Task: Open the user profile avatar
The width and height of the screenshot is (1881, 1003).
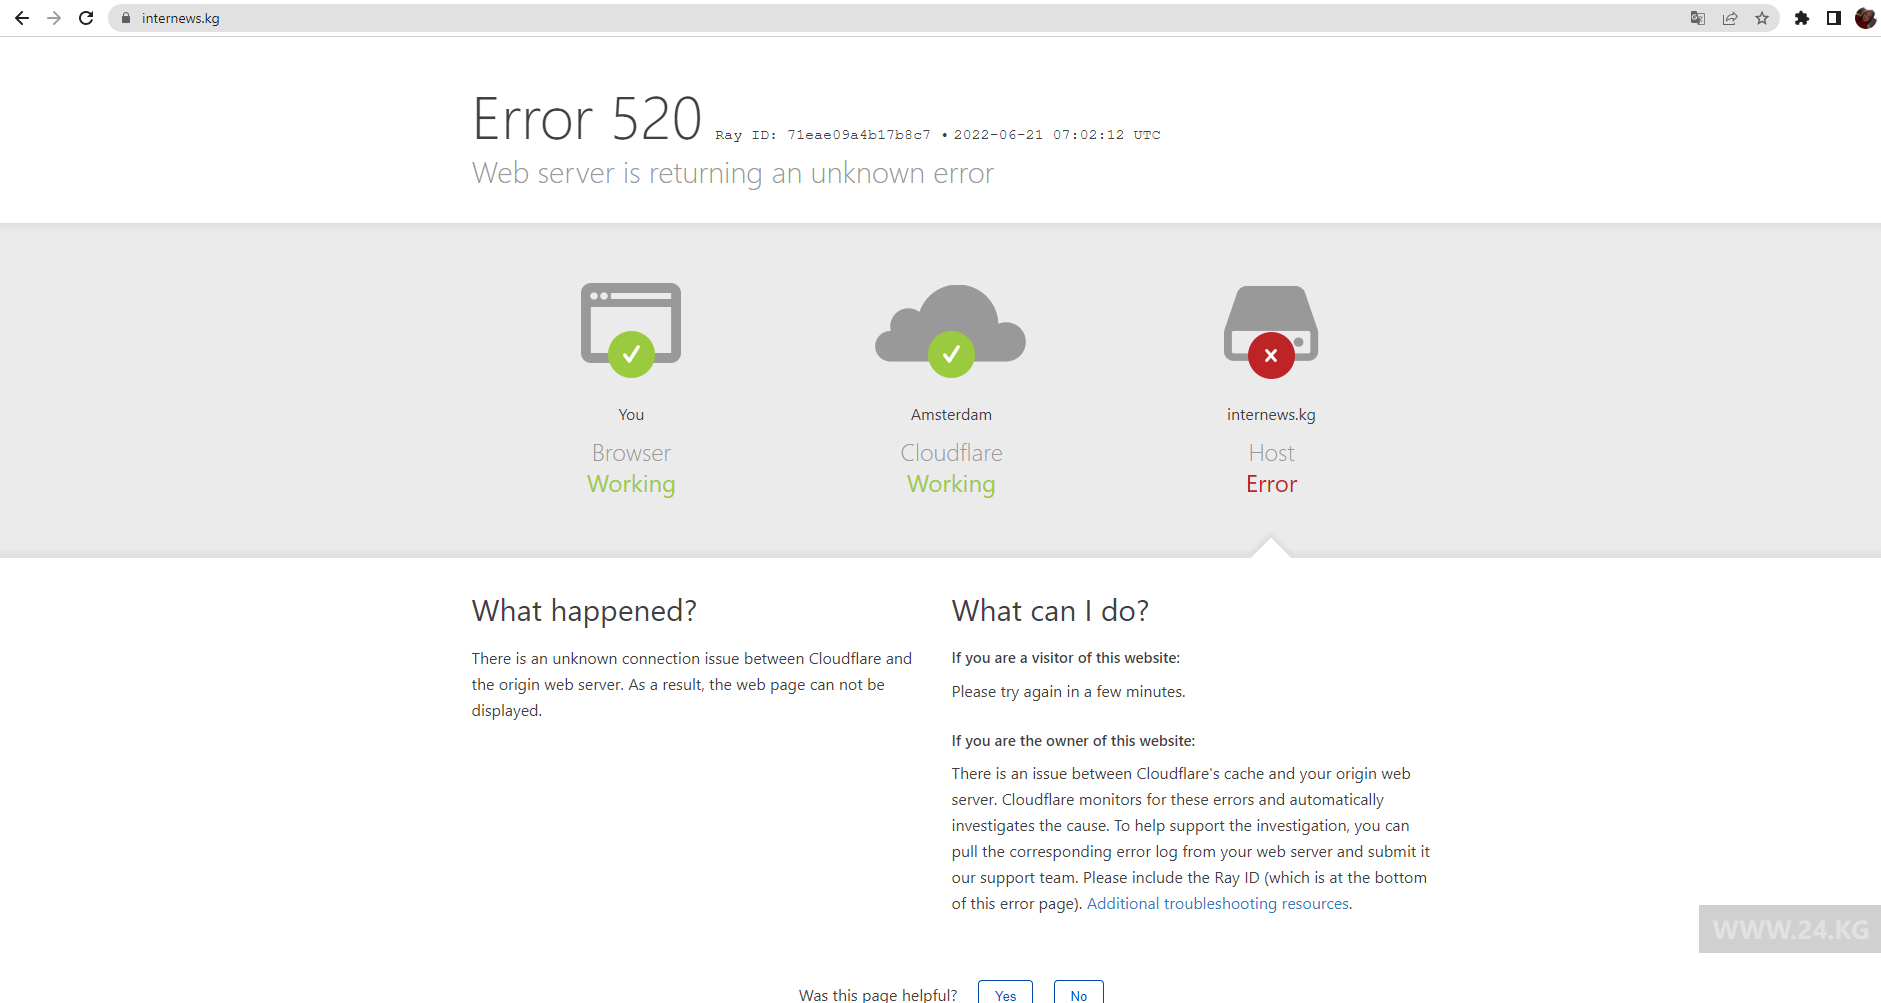Action: pyautogui.click(x=1865, y=18)
